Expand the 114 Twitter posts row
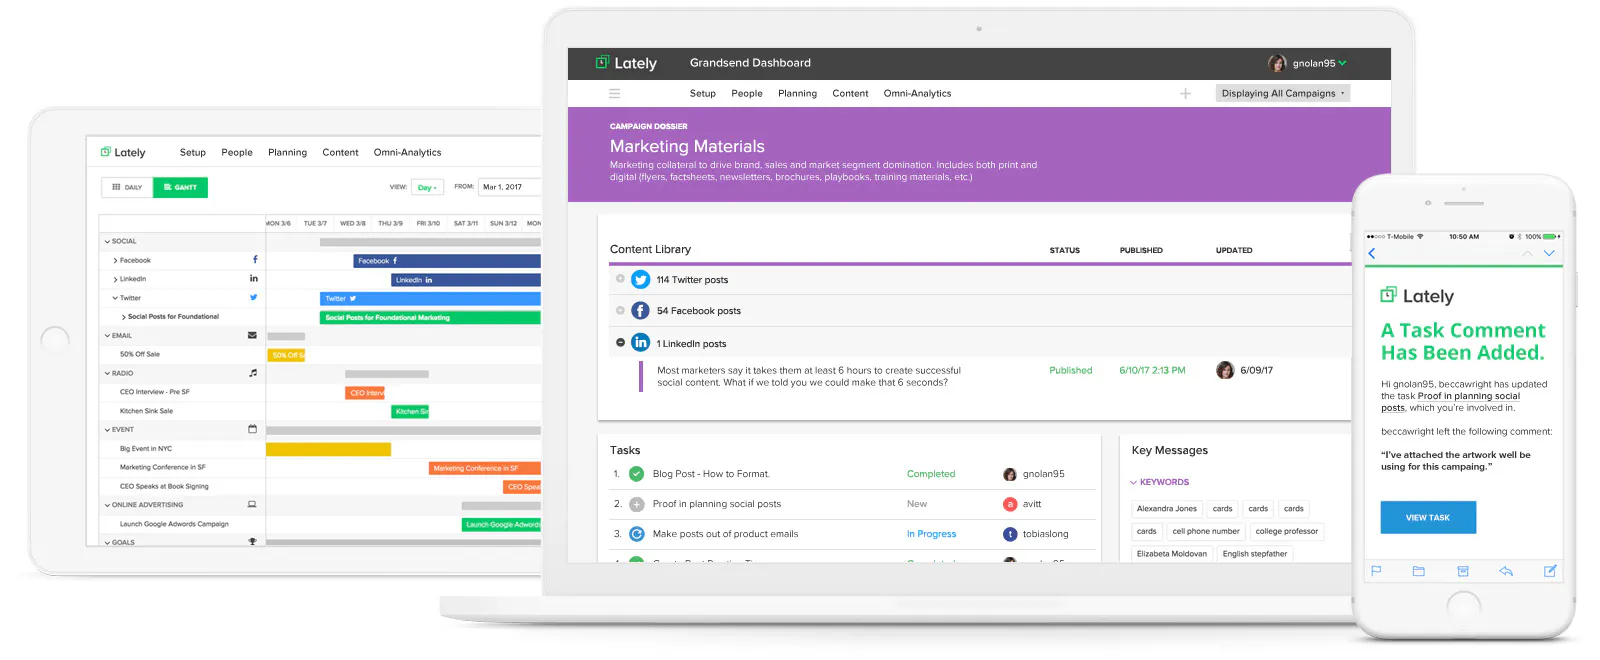The width and height of the screenshot is (1600, 660). 620,279
